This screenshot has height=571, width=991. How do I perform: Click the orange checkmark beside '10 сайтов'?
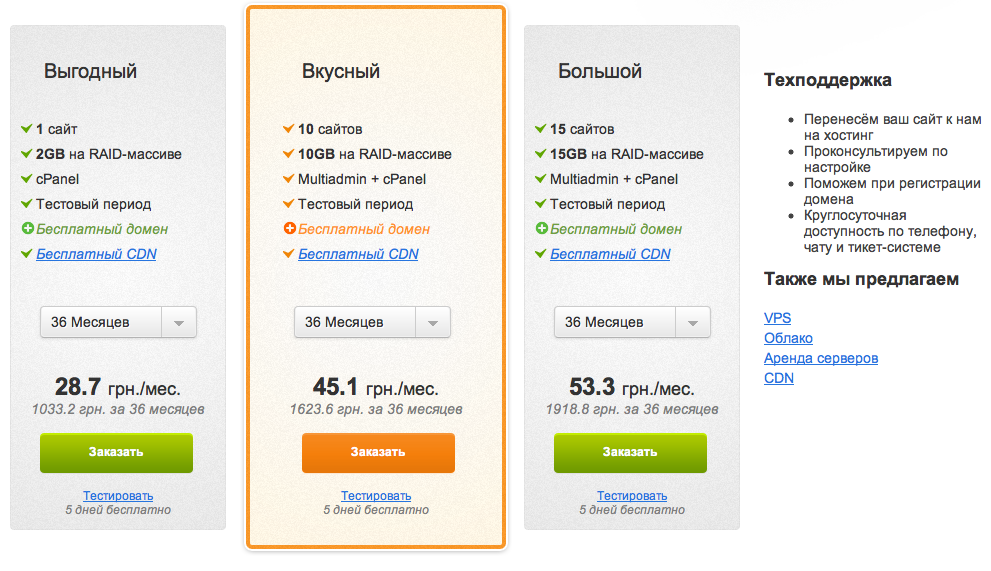coord(289,129)
